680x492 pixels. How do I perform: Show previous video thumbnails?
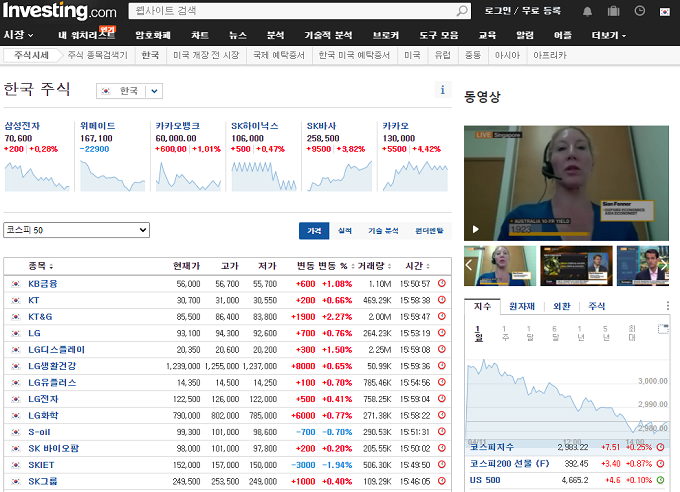pyautogui.click(x=469, y=265)
